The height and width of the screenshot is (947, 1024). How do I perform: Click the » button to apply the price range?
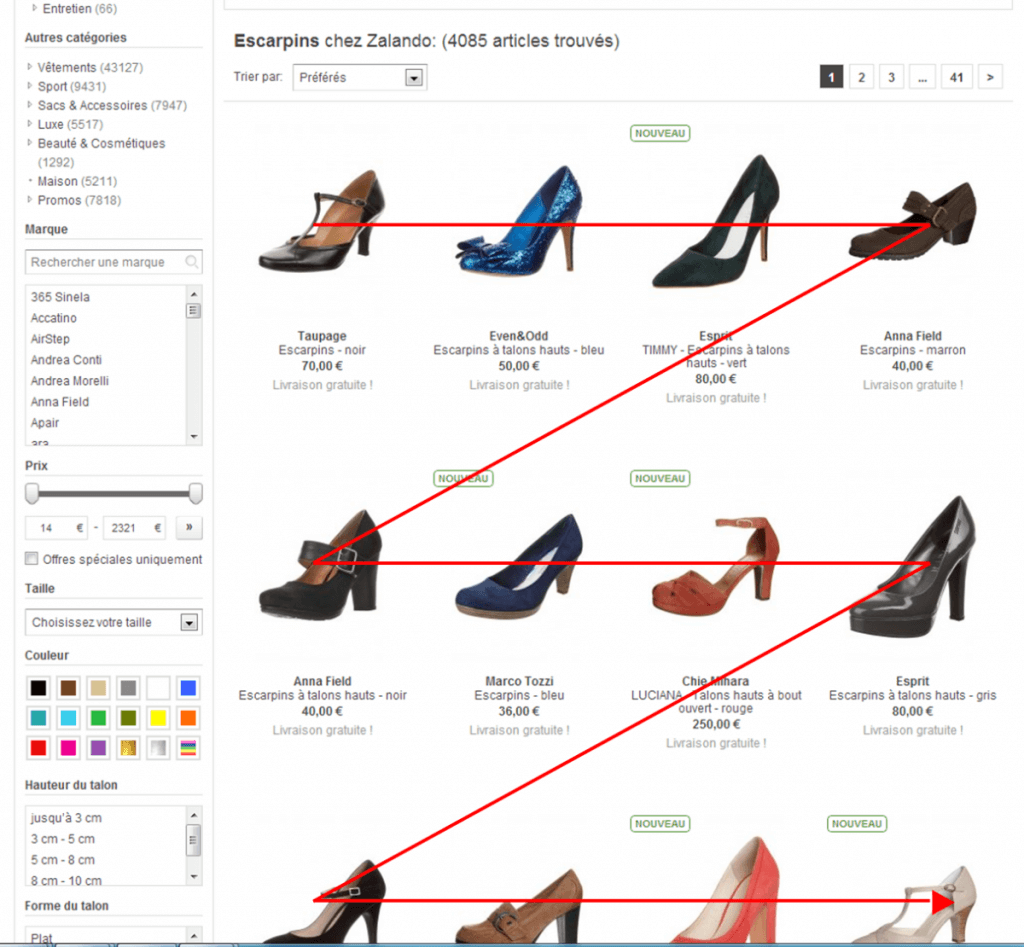click(188, 527)
